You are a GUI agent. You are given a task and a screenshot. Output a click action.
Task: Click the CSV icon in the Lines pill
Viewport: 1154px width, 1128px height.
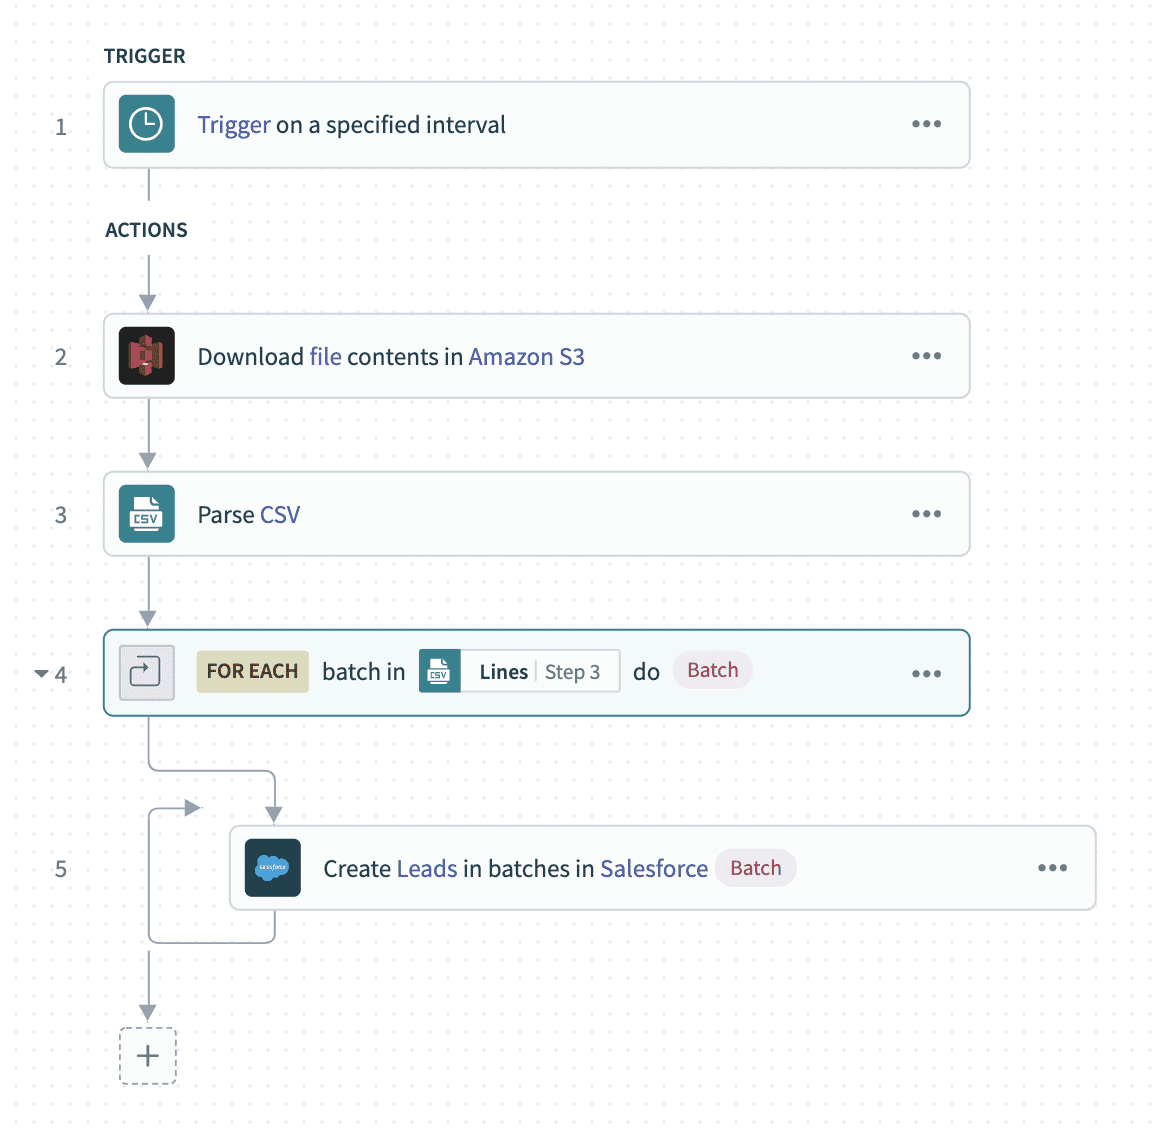(x=439, y=672)
